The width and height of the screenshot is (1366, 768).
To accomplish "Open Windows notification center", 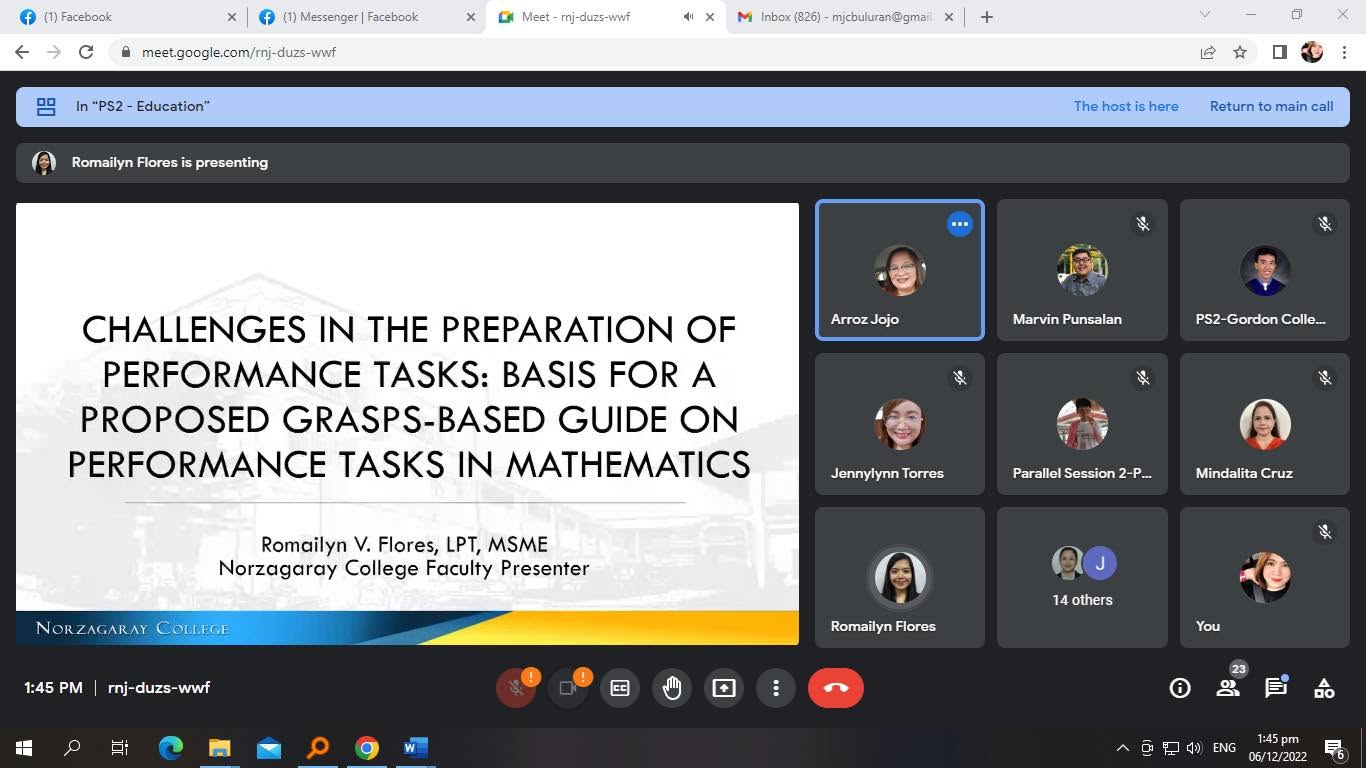I will [1334, 748].
